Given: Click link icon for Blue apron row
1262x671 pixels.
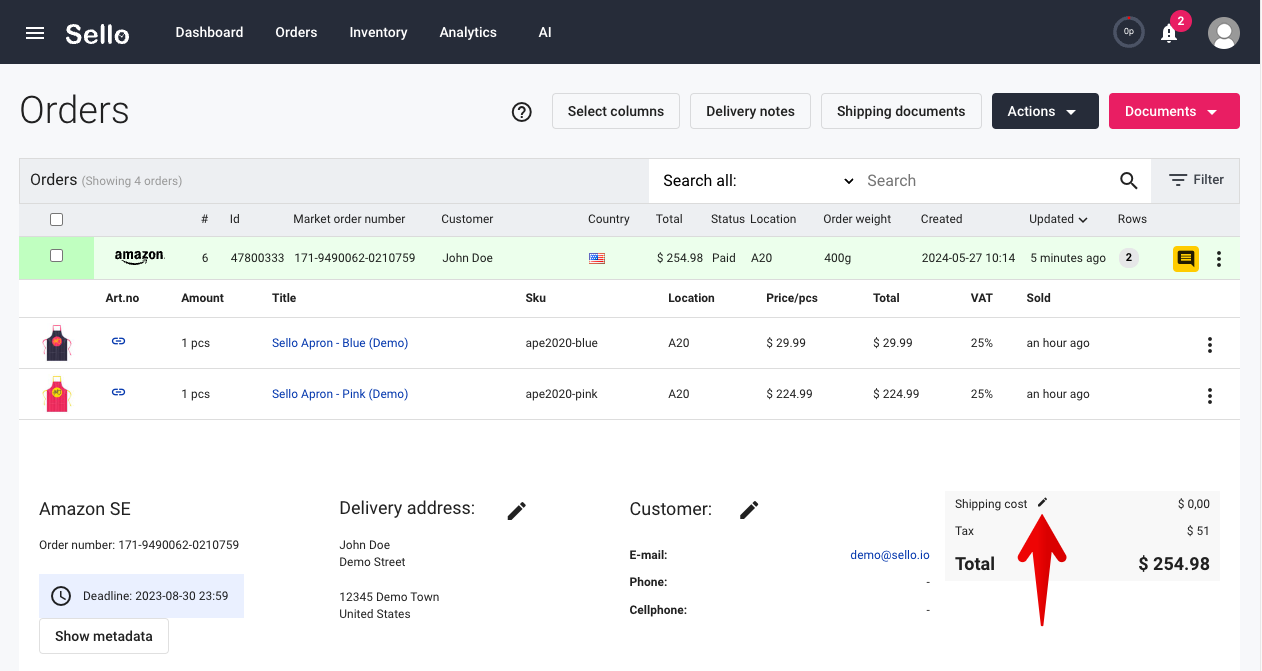Looking at the screenshot, I should 118,342.
